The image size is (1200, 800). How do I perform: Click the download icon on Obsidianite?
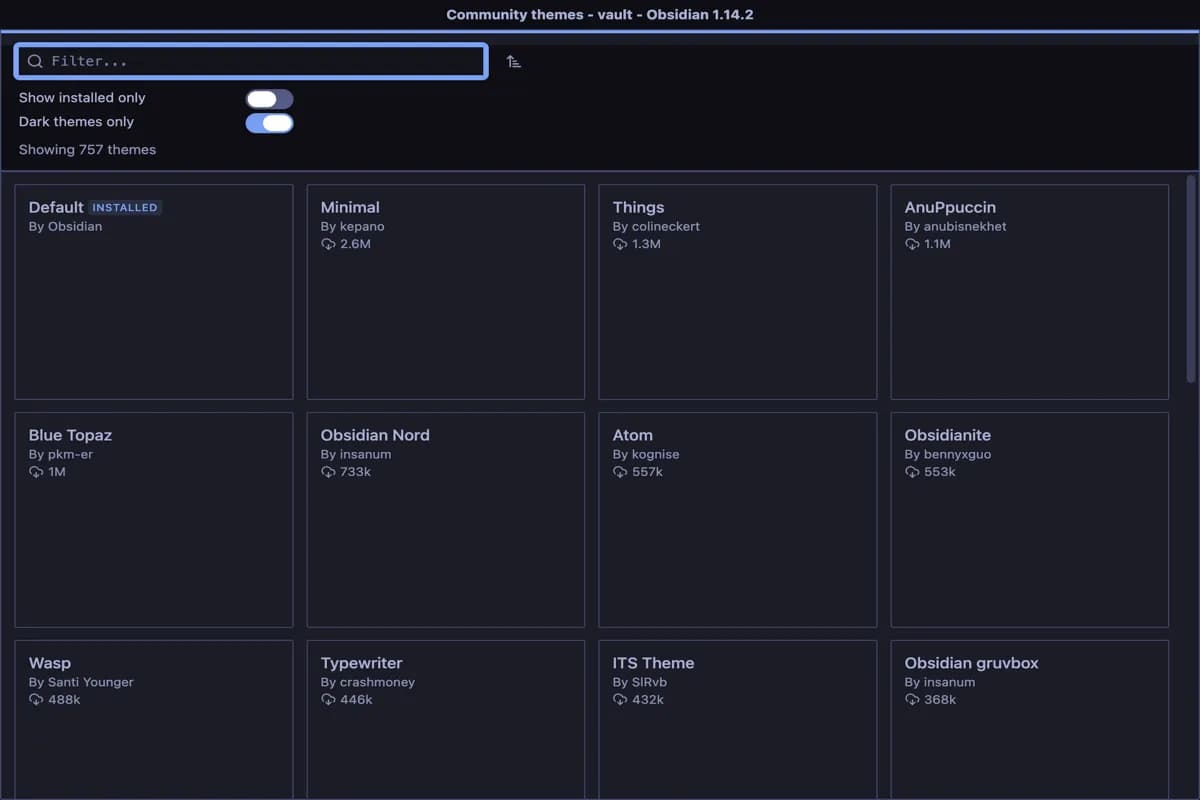coord(912,472)
